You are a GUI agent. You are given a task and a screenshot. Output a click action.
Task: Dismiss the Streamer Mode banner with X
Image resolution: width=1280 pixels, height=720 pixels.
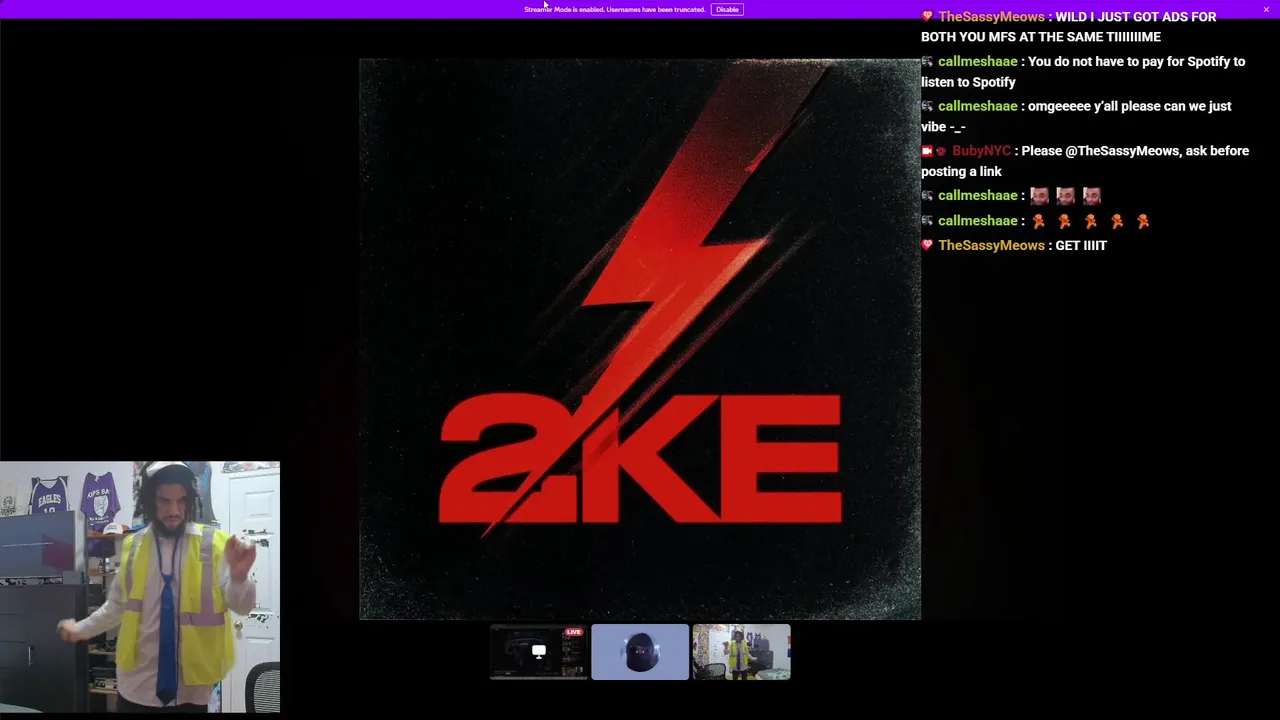click(x=1266, y=9)
